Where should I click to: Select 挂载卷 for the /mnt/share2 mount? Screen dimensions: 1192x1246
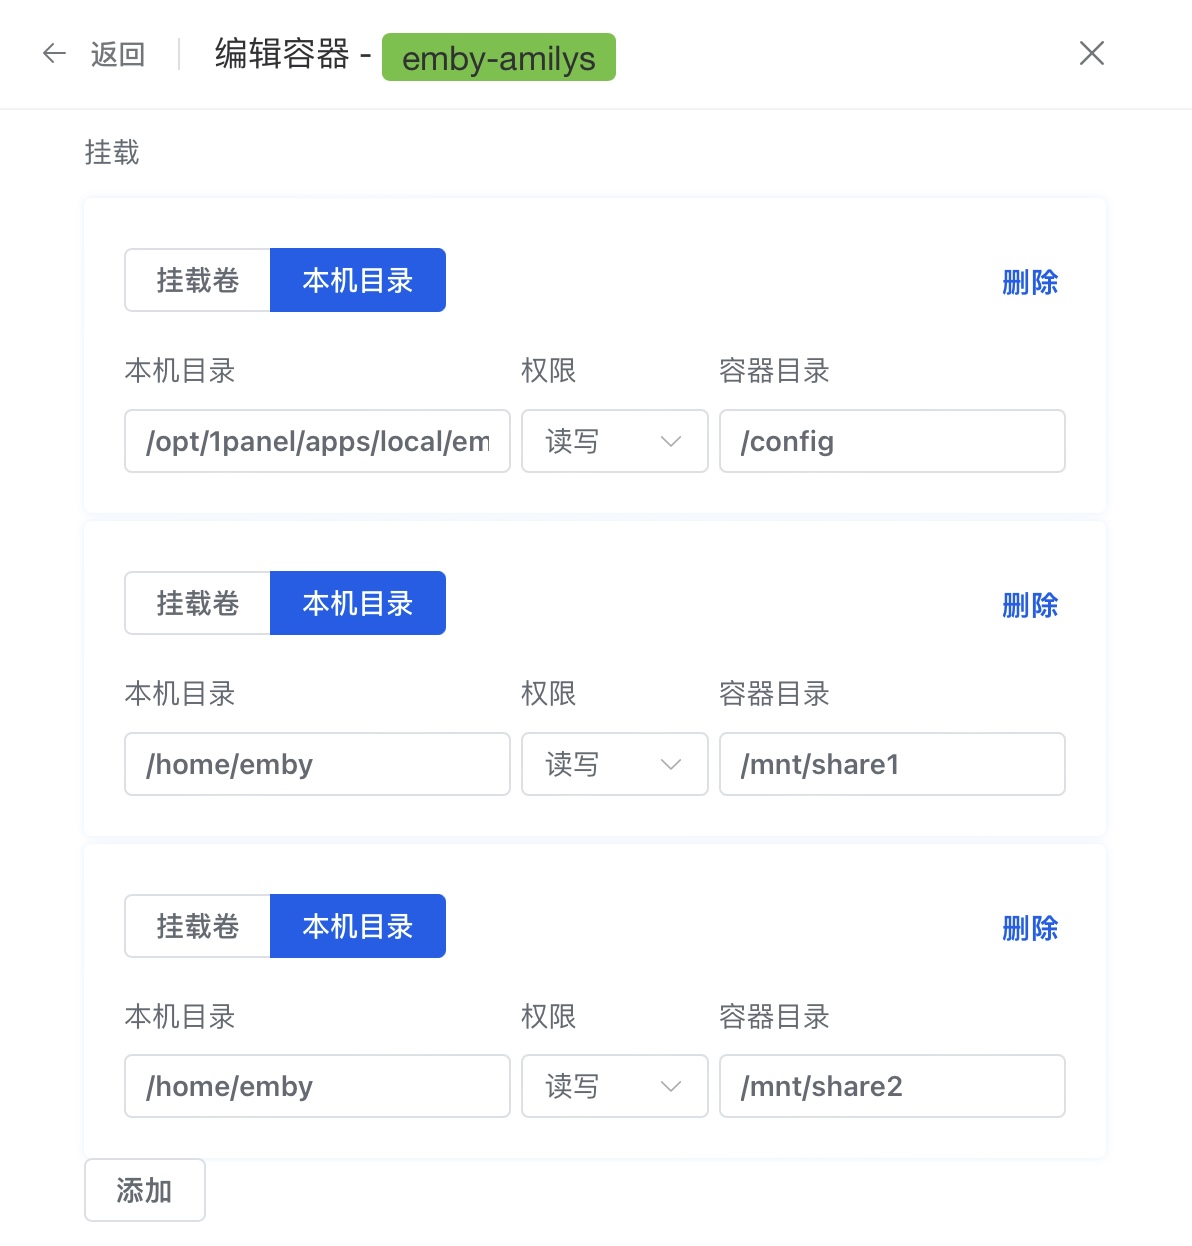click(198, 927)
